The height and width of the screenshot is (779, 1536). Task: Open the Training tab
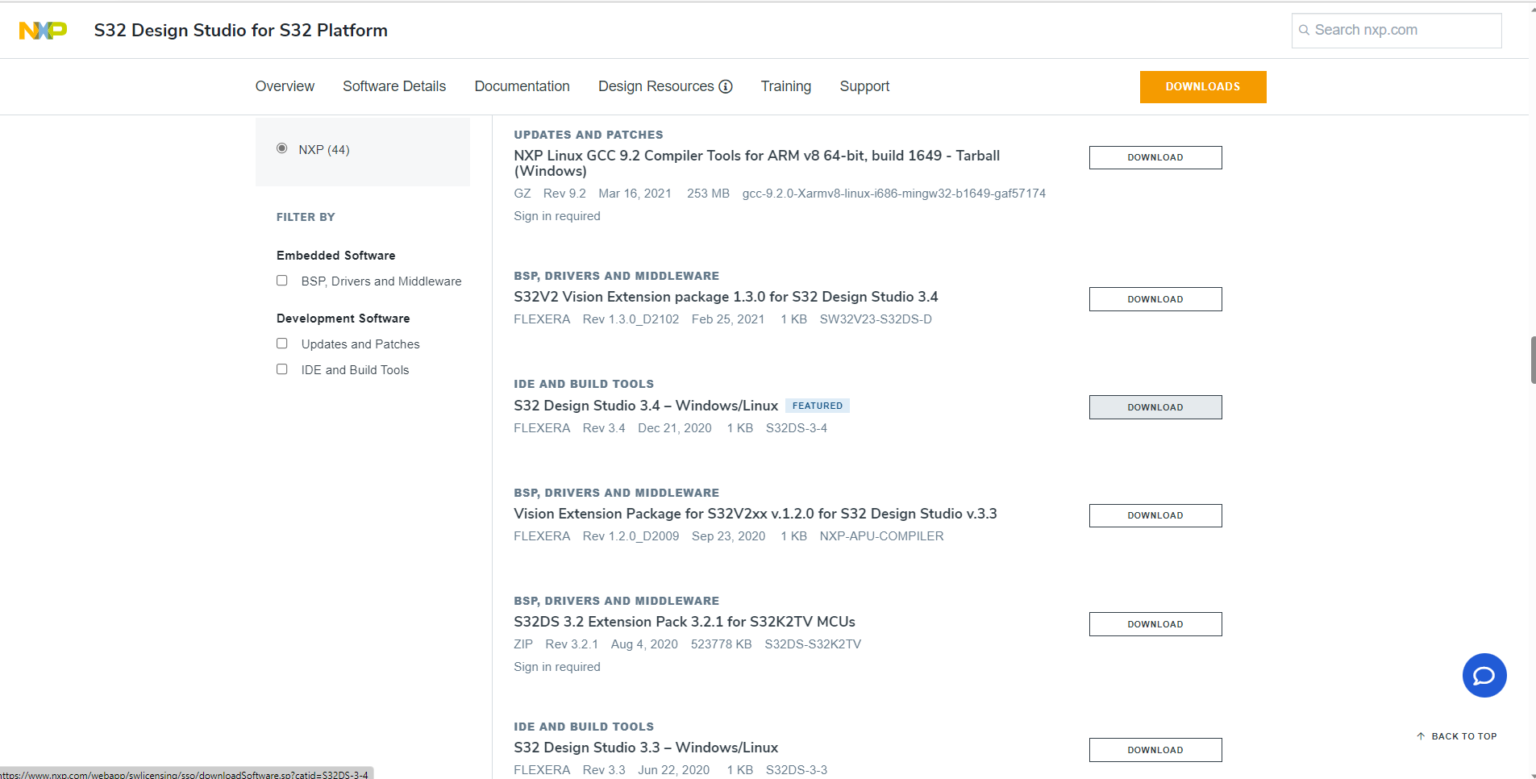[x=786, y=87]
